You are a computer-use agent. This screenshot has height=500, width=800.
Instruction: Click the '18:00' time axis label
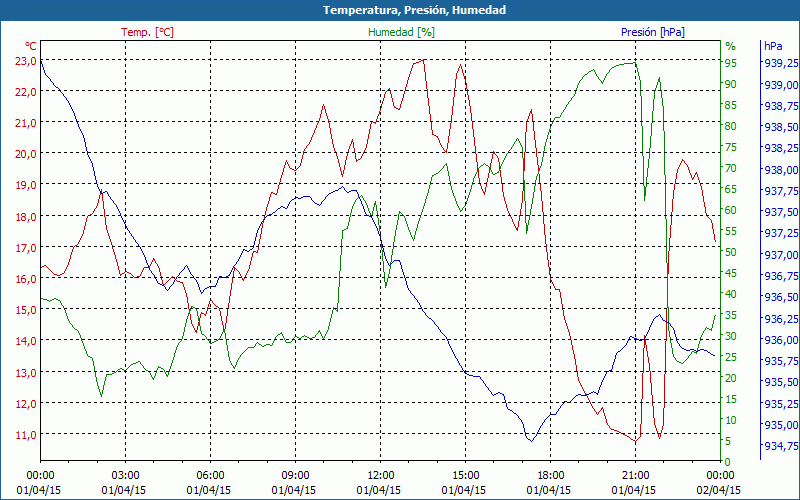point(550,476)
